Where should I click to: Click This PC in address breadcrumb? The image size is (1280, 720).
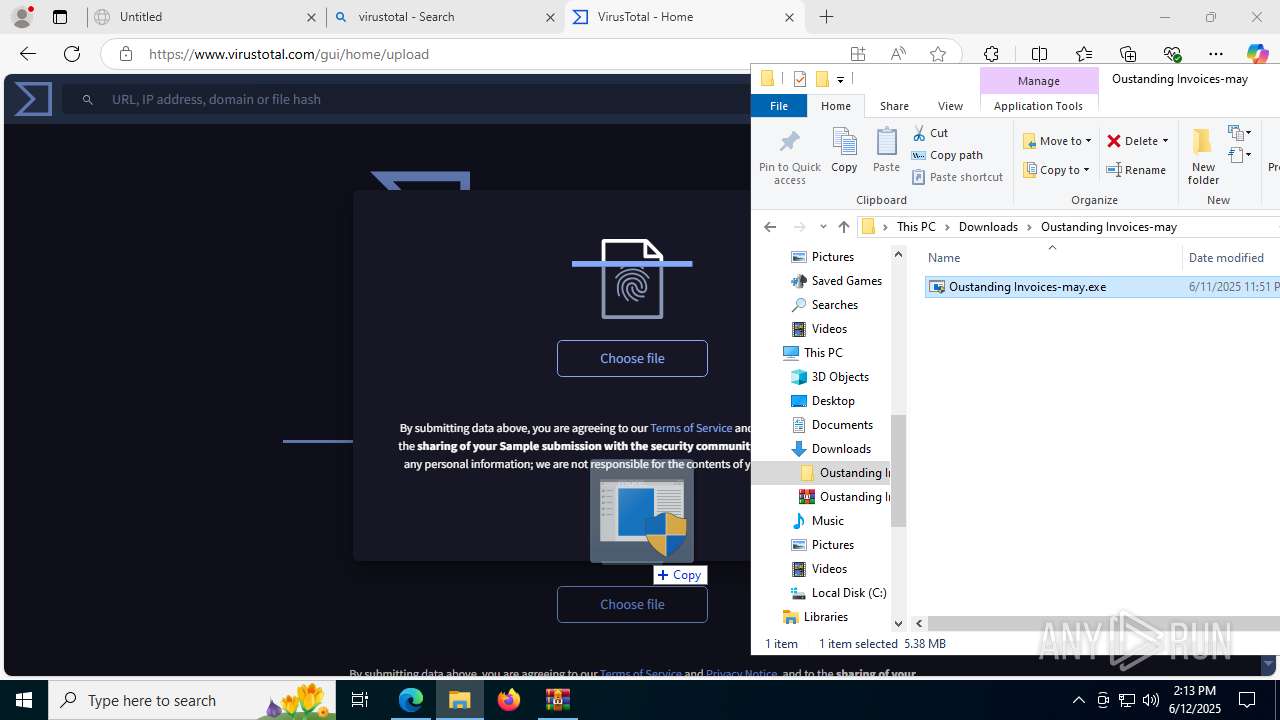[916, 227]
